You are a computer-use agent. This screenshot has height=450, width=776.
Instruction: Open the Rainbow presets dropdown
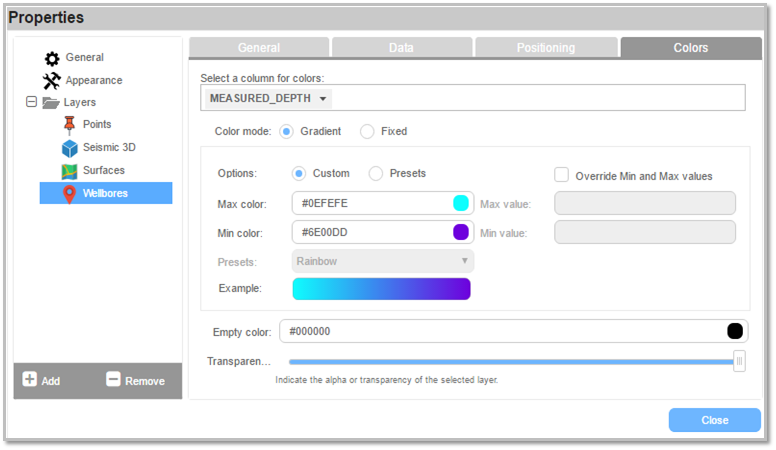point(383,261)
